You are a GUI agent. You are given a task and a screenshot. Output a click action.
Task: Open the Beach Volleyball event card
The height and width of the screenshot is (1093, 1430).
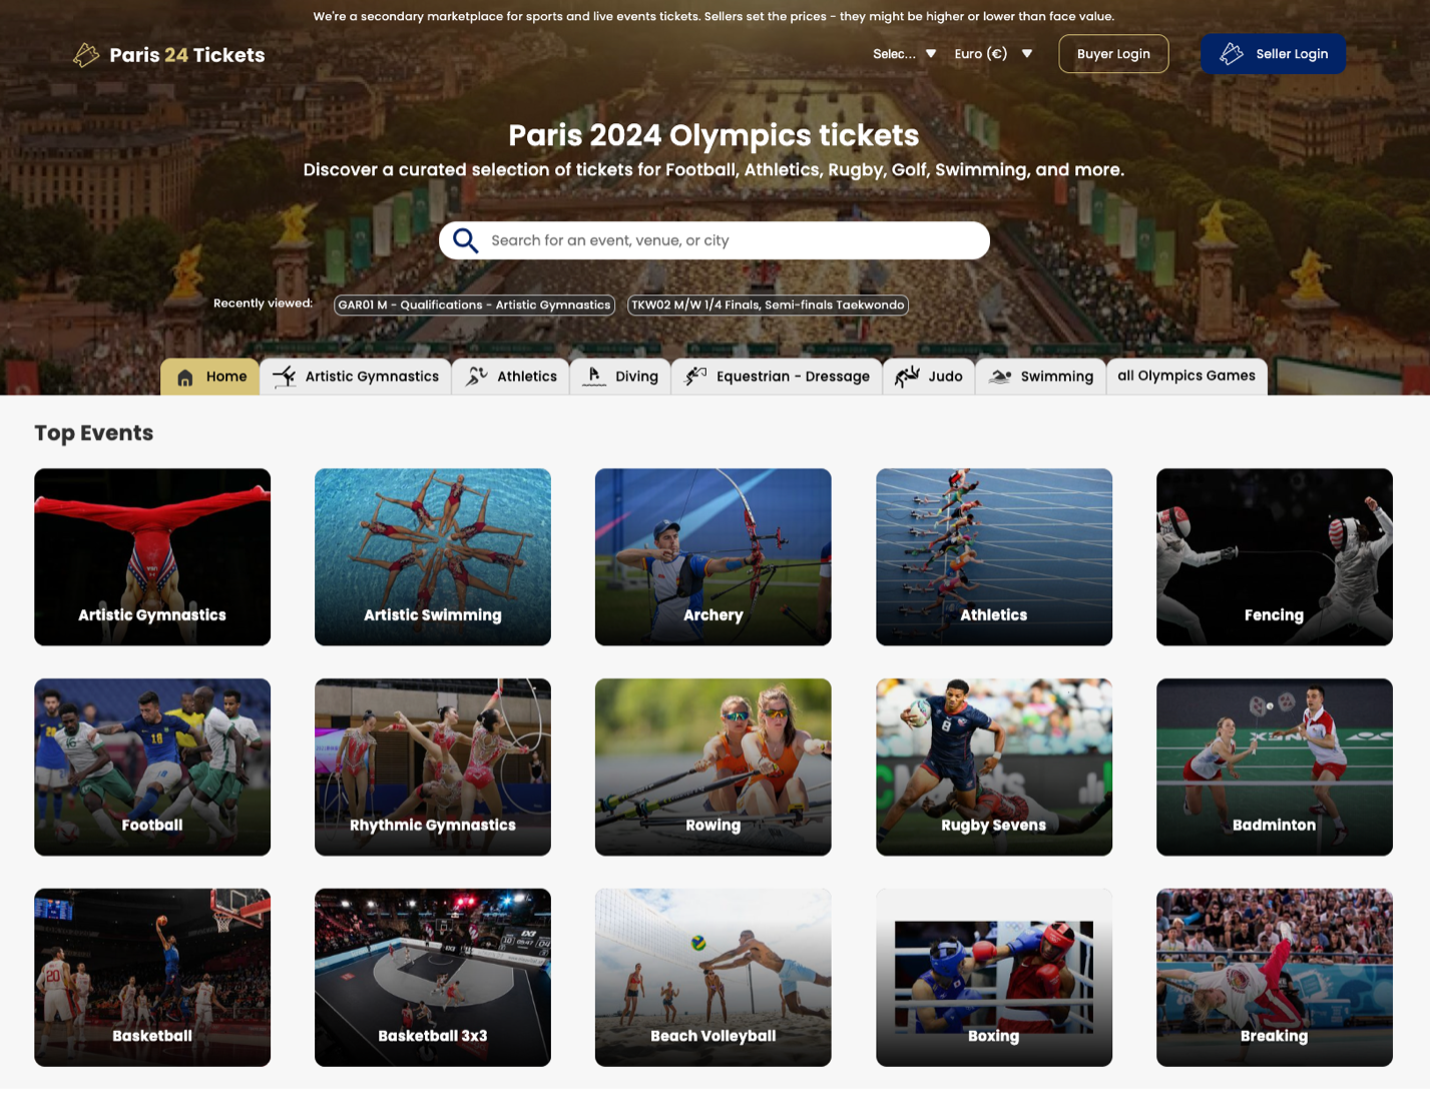coord(713,977)
